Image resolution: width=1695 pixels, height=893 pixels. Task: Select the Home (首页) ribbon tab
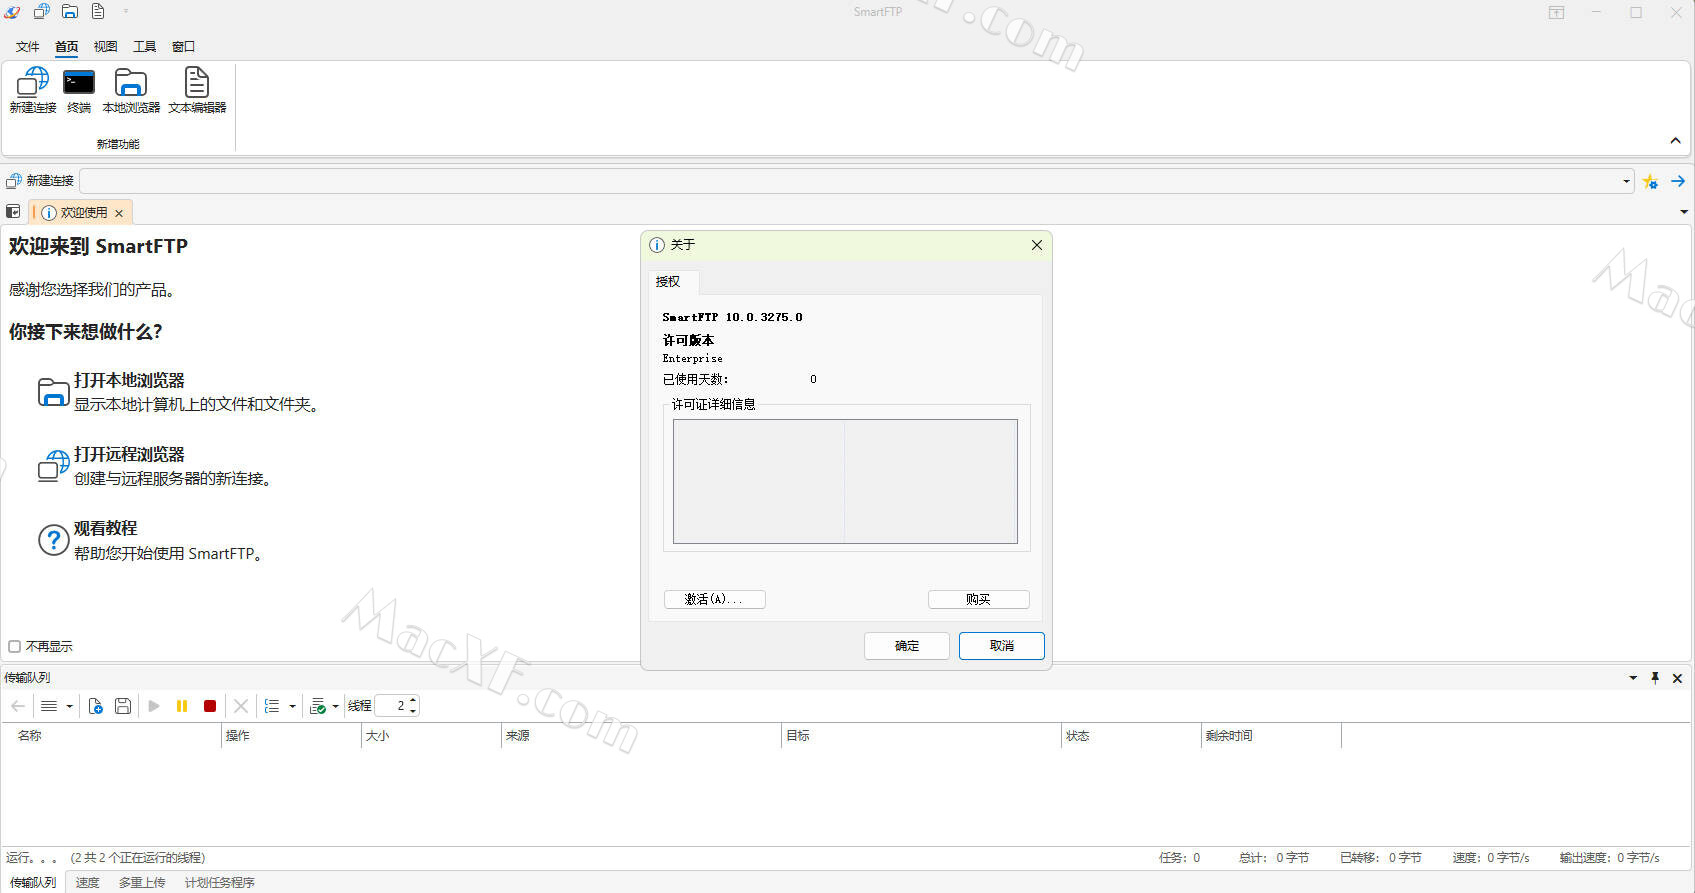[x=67, y=47]
